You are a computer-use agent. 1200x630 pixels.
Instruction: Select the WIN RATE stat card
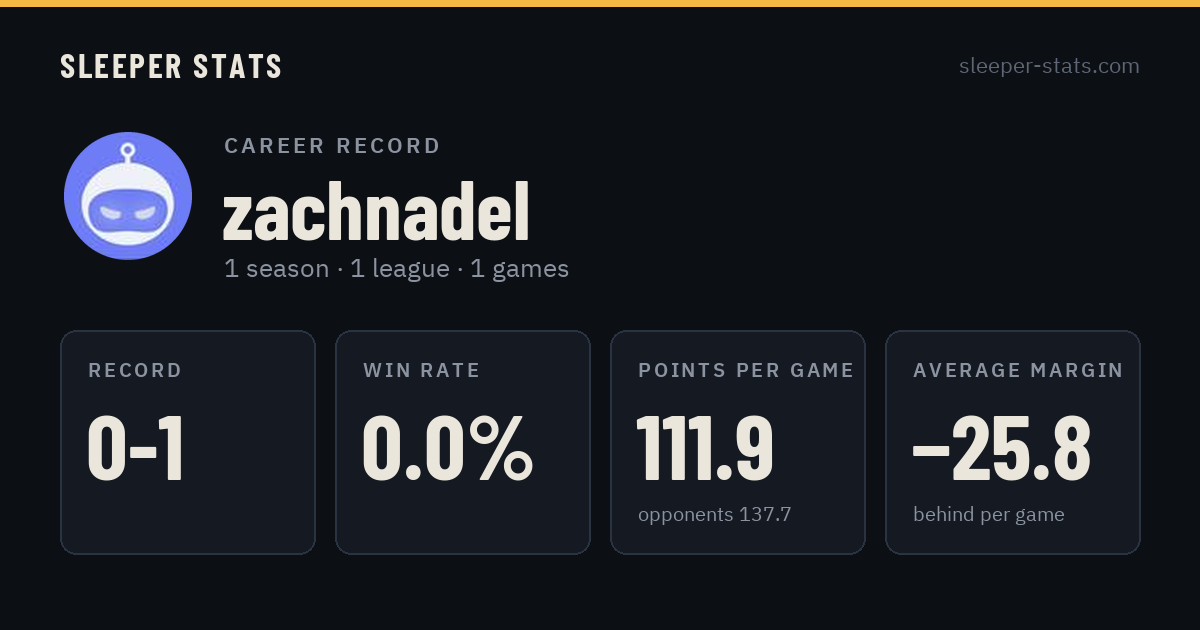click(x=463, y=442)
